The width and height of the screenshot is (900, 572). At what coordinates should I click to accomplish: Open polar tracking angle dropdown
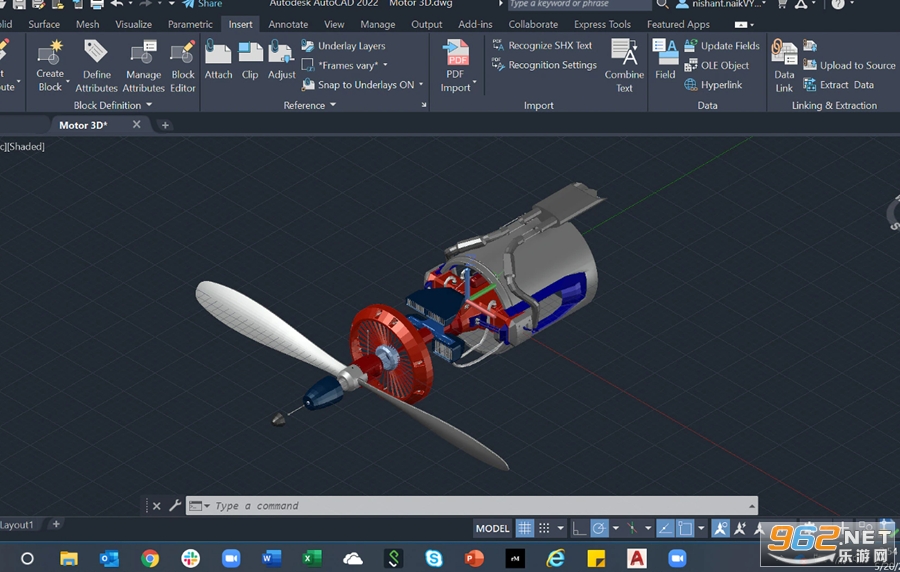[x=615, y=528]
